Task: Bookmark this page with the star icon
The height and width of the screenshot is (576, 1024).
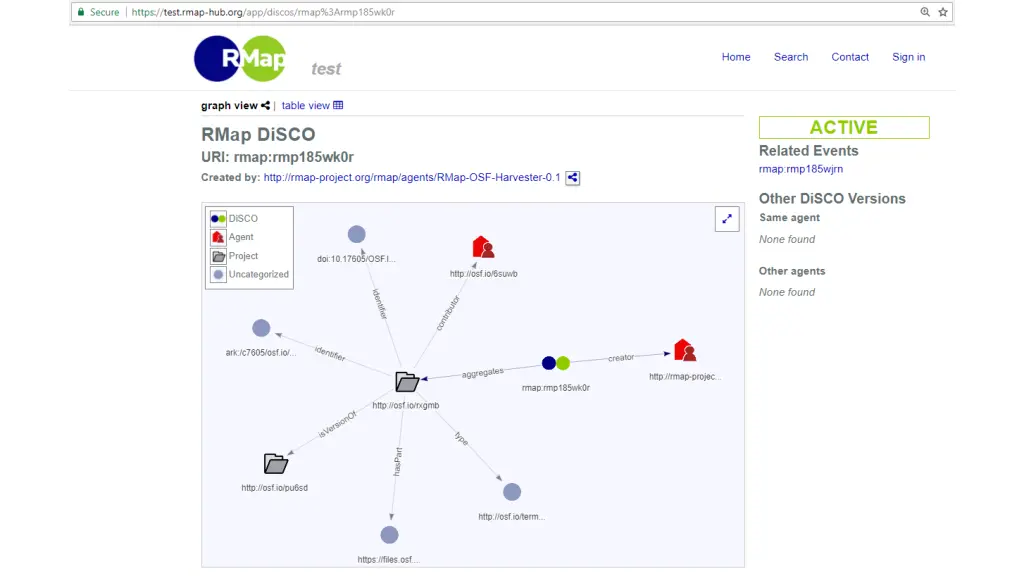Action: pos(943,12)
